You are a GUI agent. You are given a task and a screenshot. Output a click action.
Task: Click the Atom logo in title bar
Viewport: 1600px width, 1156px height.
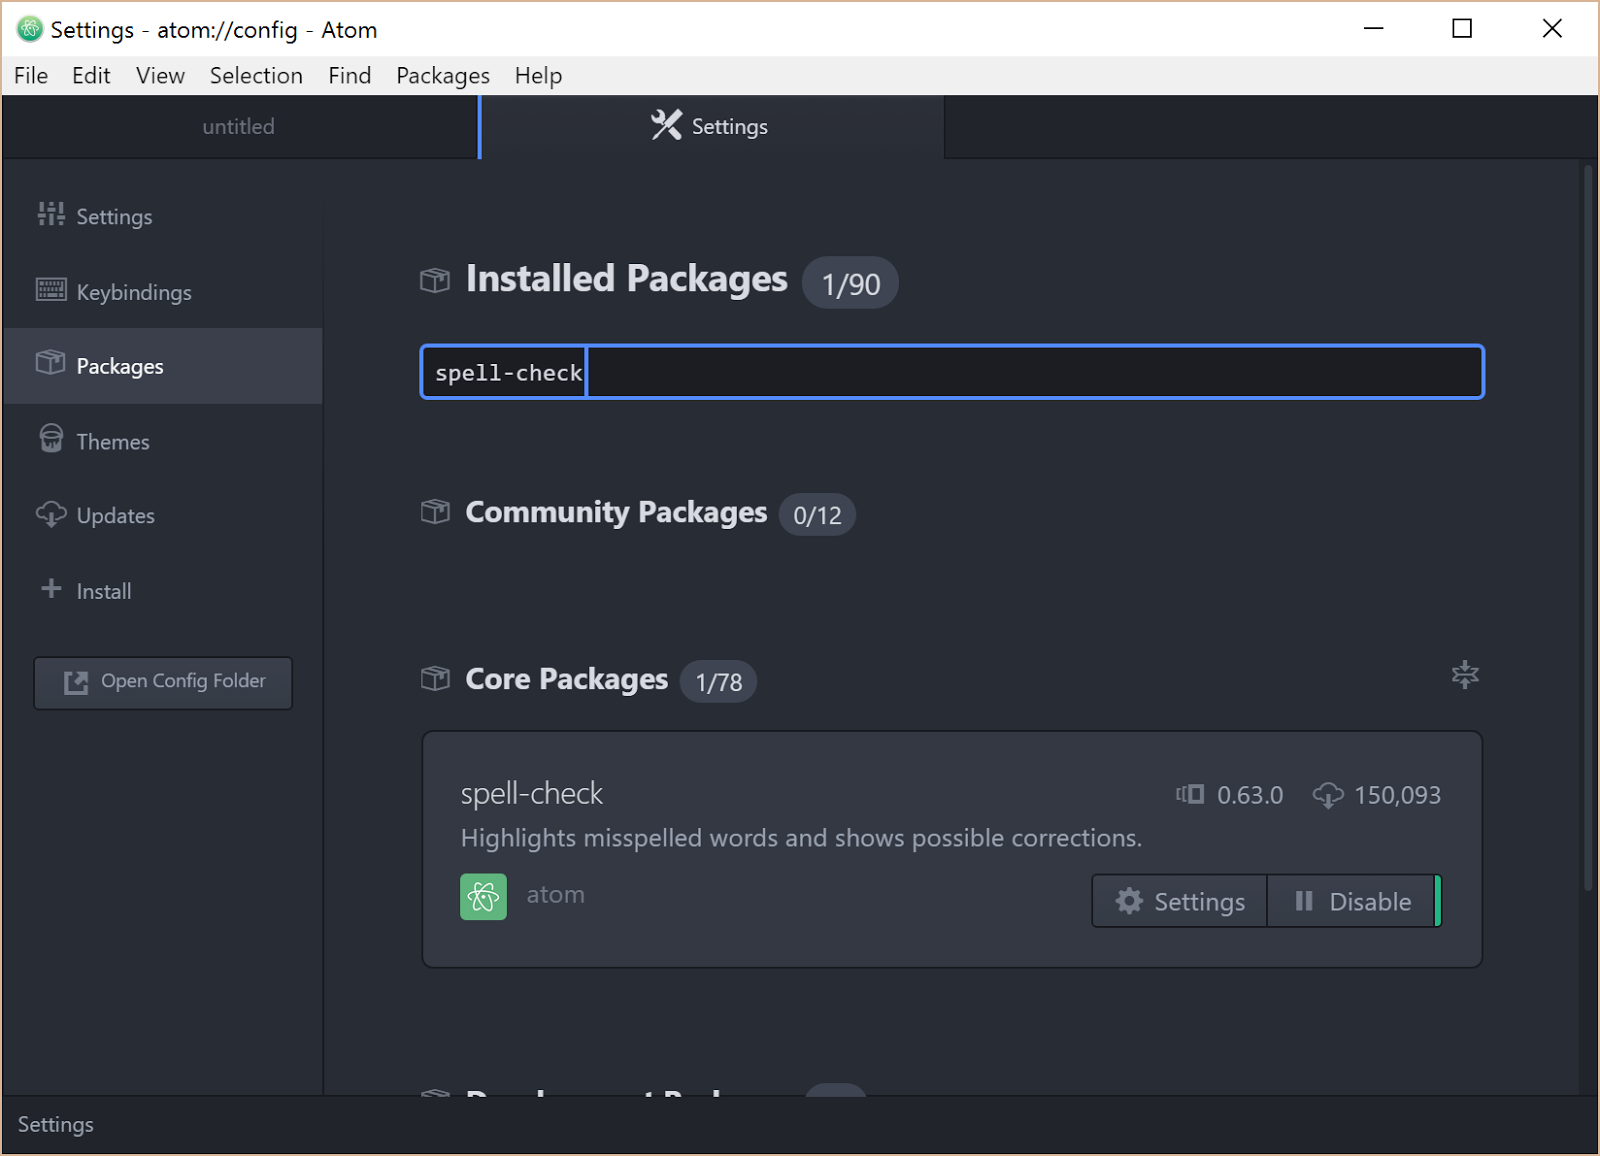point(30,29)
